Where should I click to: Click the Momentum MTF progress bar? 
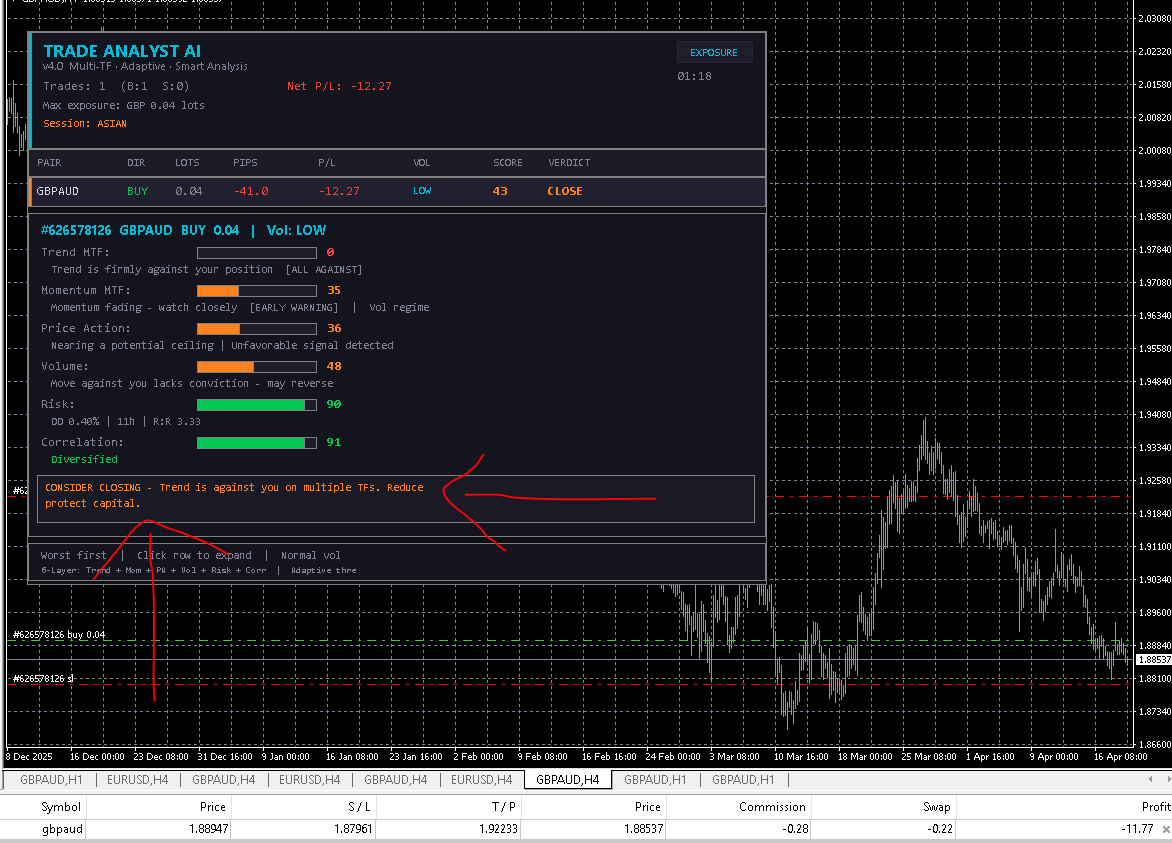[256, 291]
